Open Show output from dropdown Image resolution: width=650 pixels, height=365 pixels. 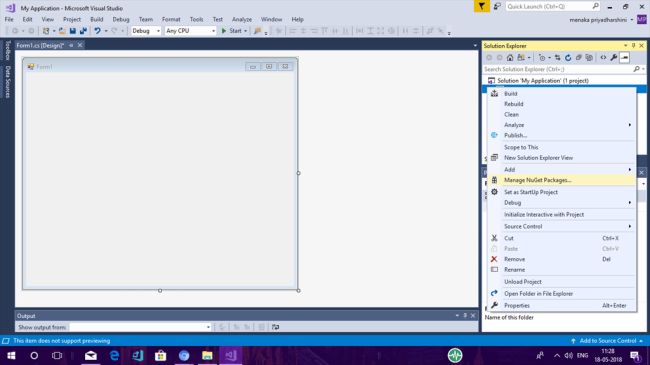[141, 327]
